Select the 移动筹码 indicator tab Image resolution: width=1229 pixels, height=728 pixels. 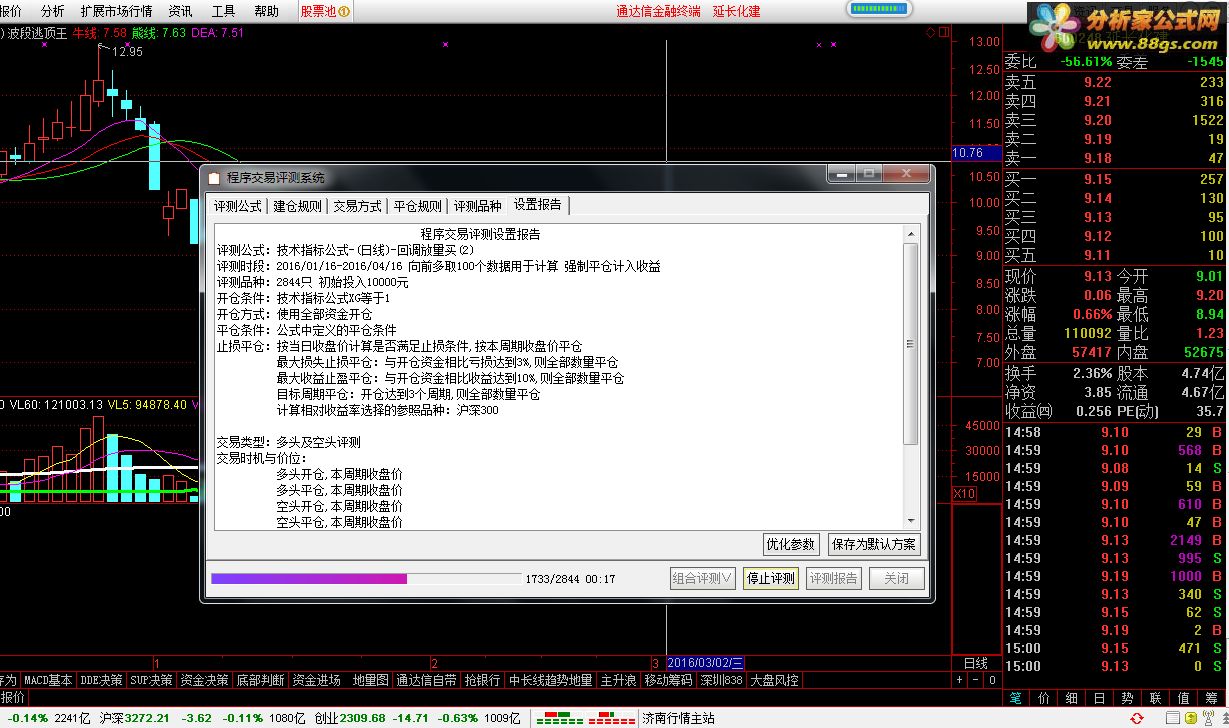click(669, 680)
